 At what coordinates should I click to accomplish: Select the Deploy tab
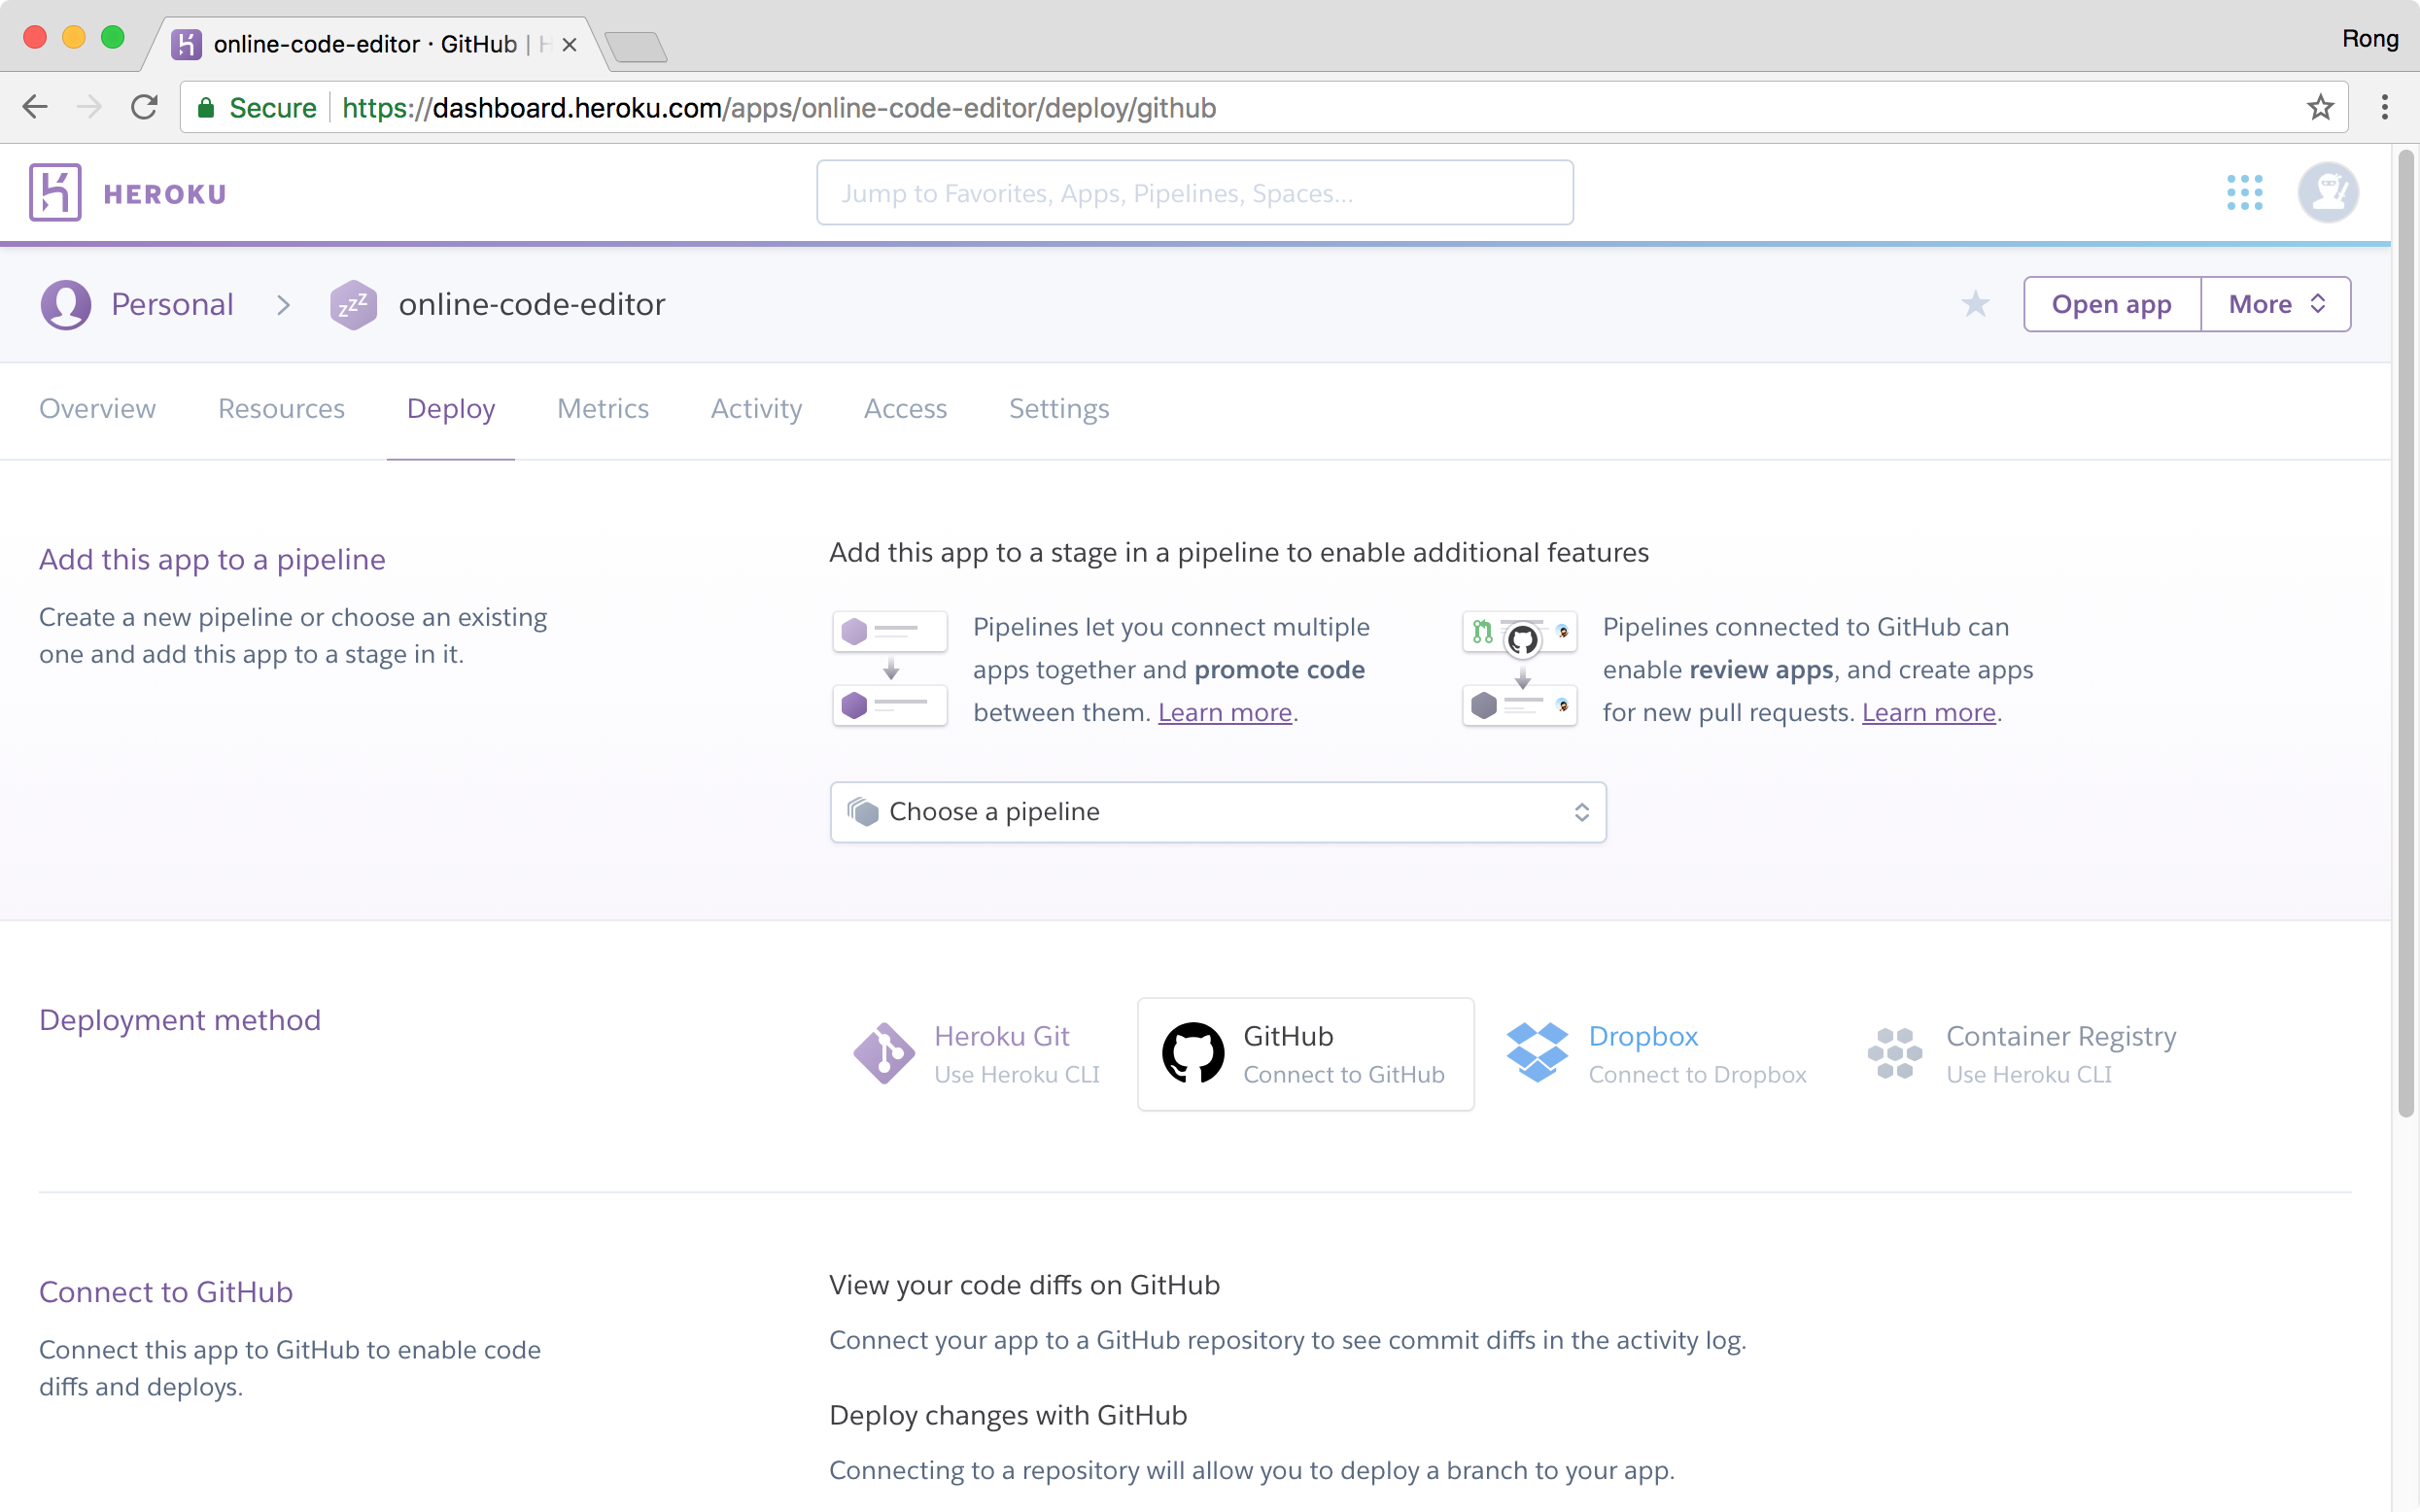[450, 409]
